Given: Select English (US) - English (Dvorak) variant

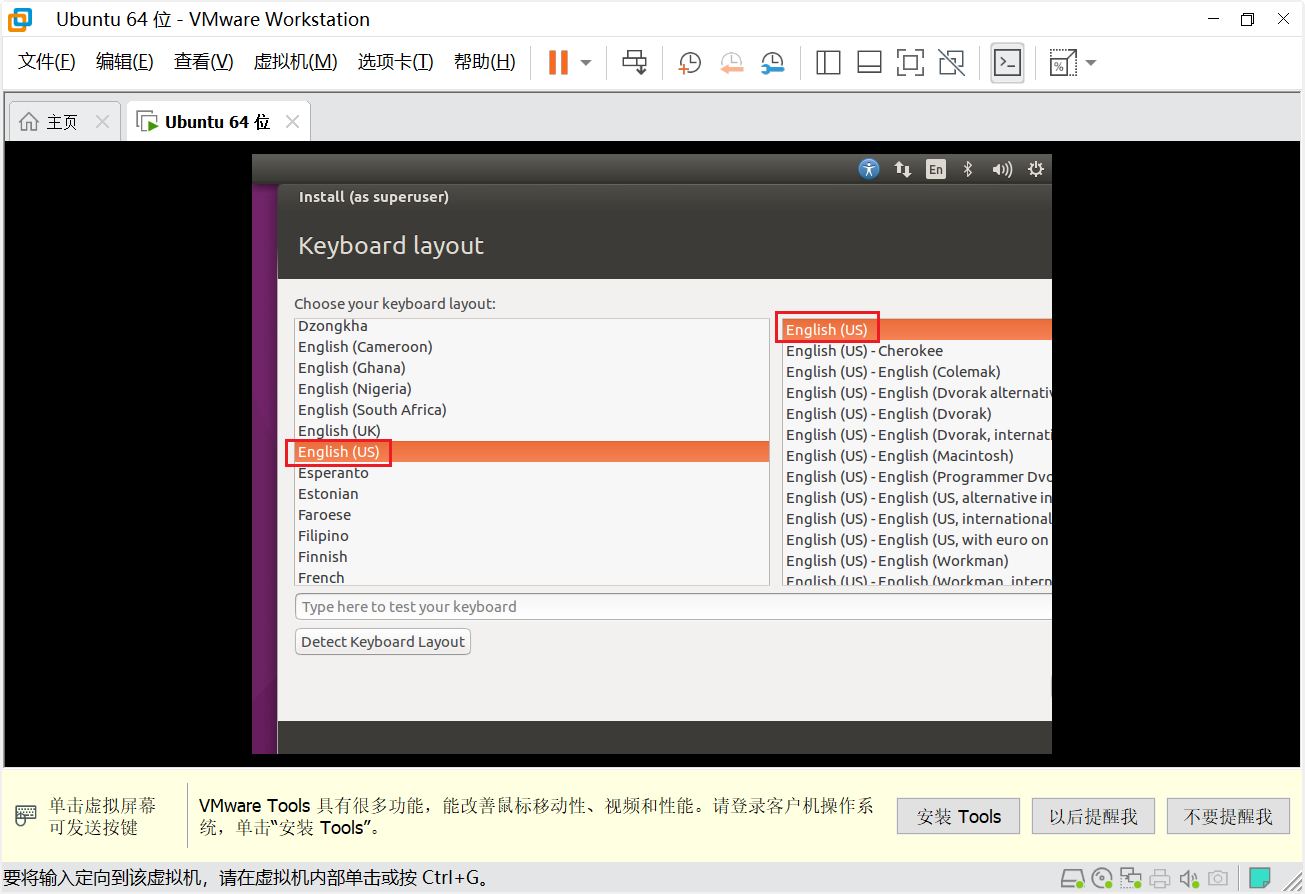Looking at the screenshot, I should click(917, 414).
